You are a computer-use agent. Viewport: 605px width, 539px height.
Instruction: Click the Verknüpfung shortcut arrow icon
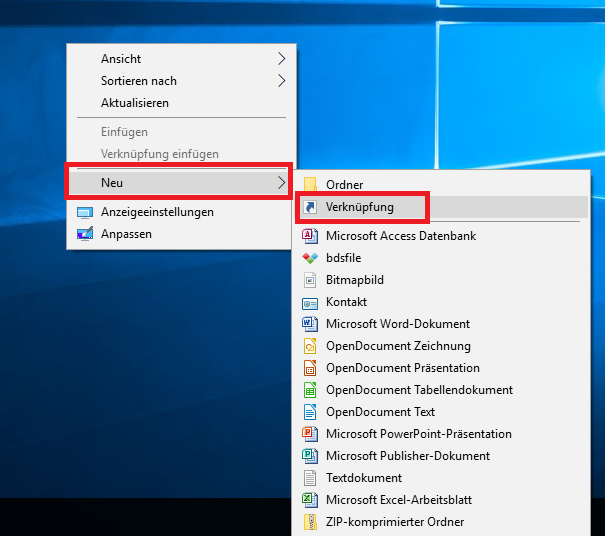point(310,207)
